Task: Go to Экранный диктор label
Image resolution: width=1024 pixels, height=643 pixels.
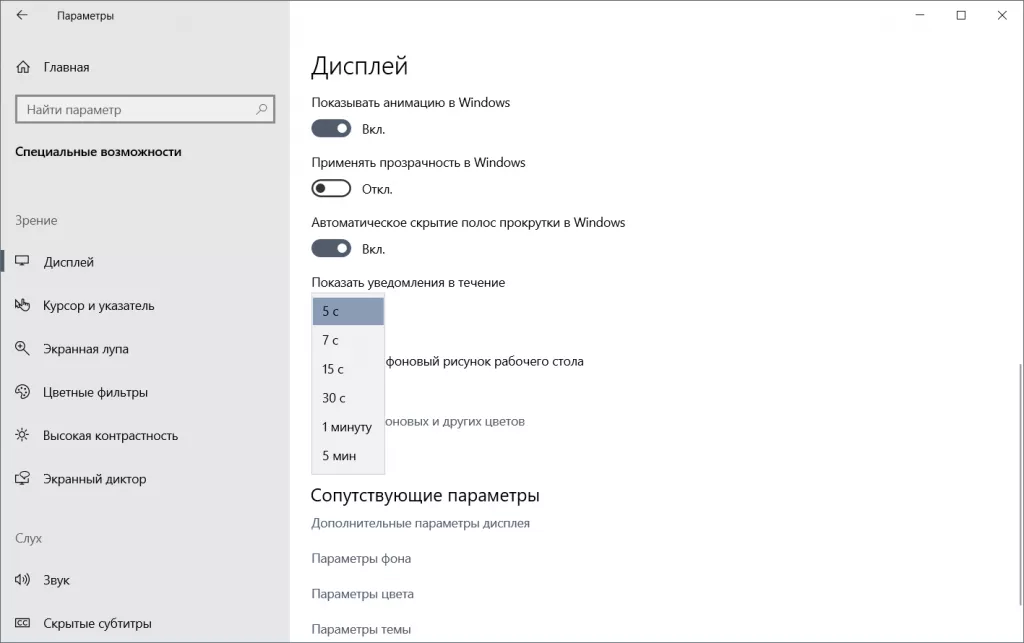Action: (x=95, y=479)
